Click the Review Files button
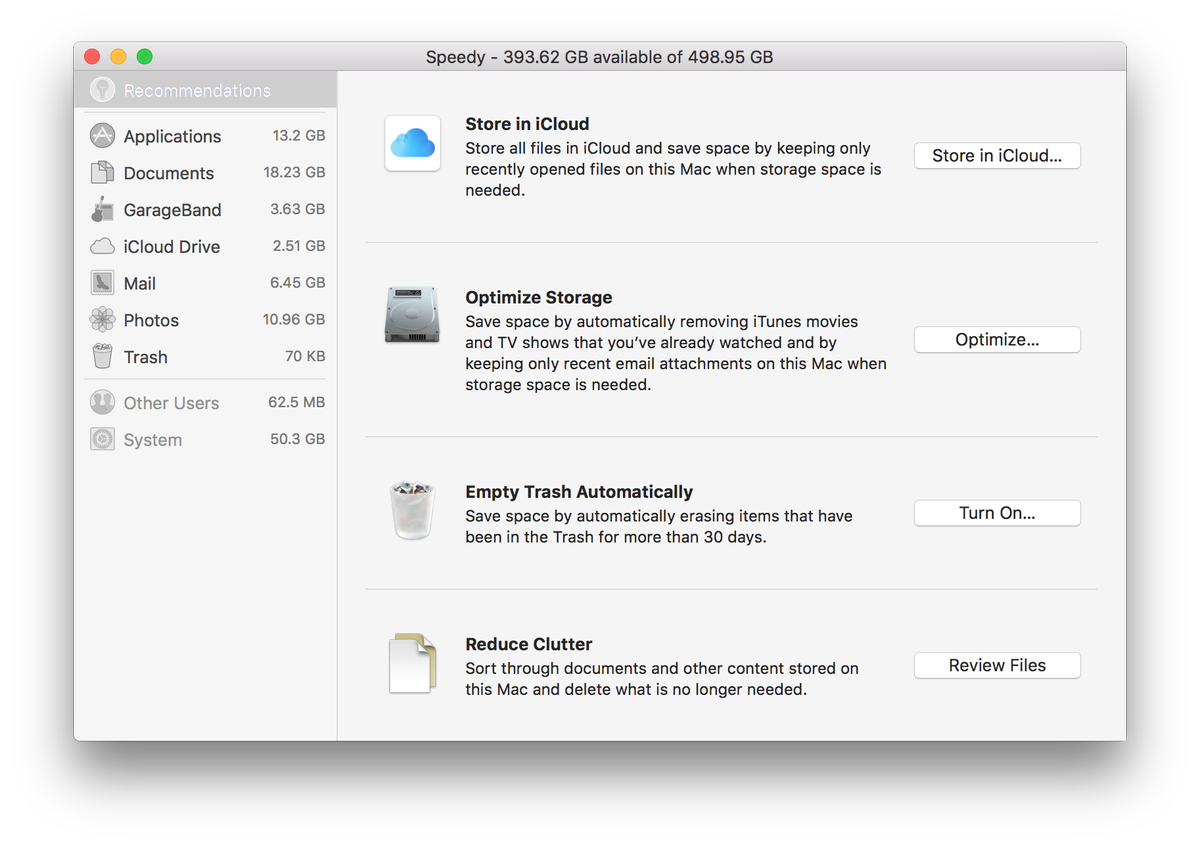Viewport: 1200px width, 846px height. (997, 665)
